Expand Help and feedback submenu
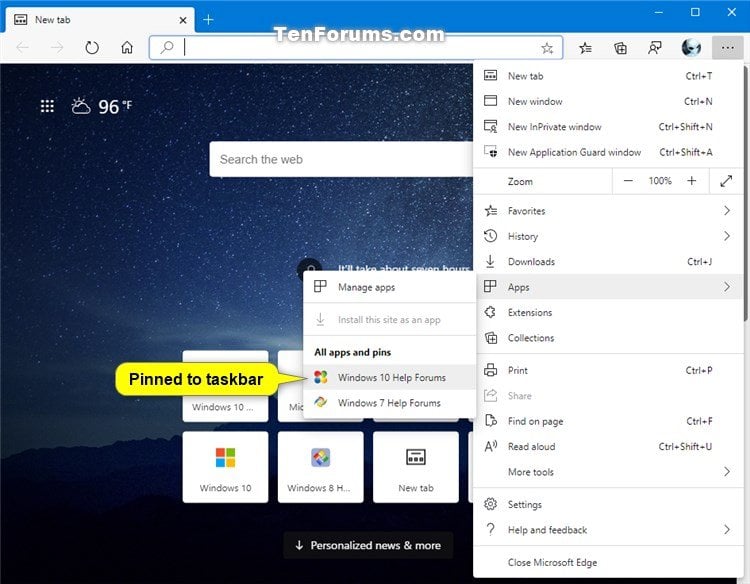 [x=607, y=529]
